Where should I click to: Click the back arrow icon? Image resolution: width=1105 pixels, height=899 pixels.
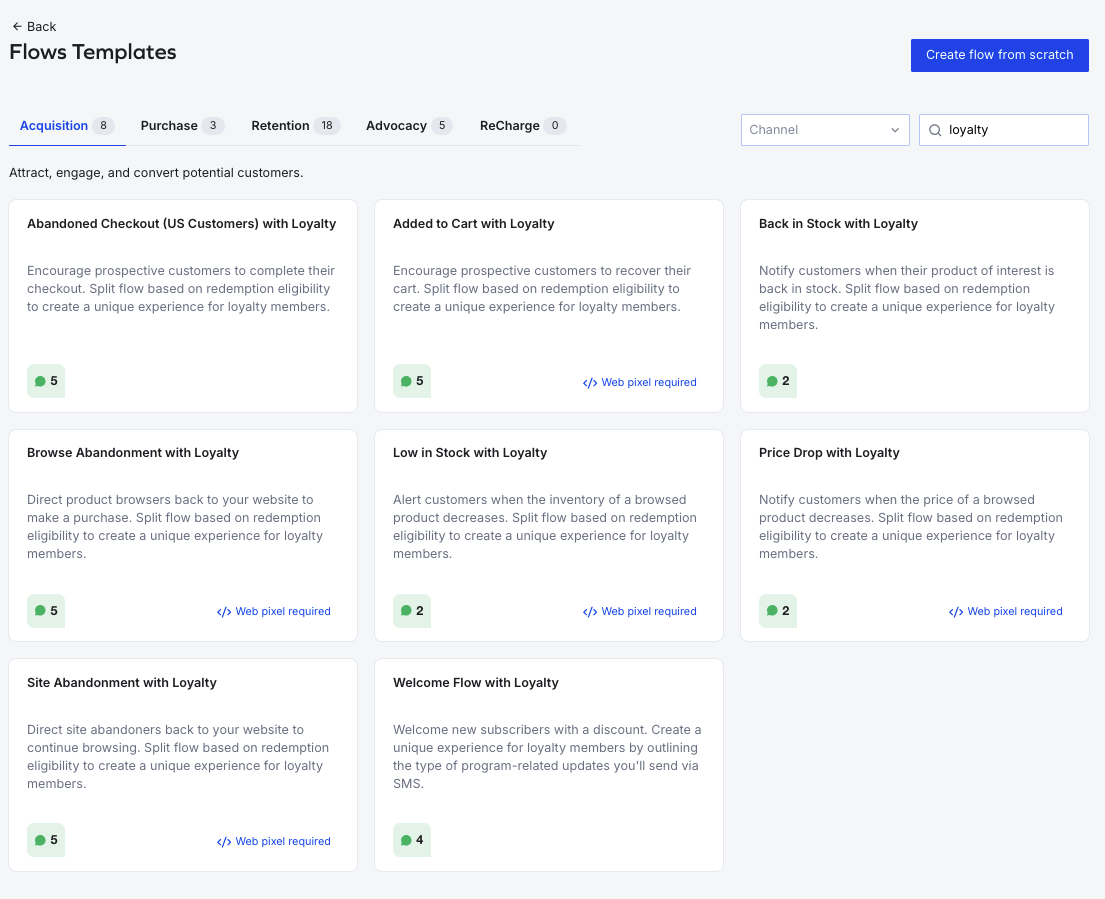point(17,27)
